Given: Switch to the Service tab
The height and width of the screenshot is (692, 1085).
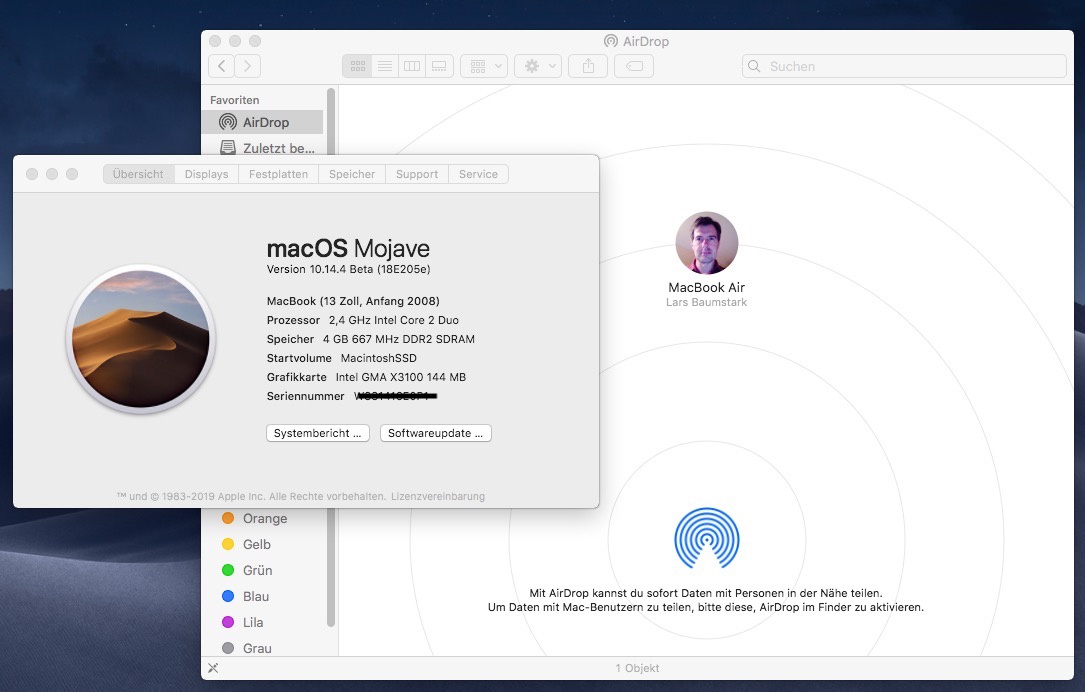Looking at the screenshot, I should pos(478,174).
